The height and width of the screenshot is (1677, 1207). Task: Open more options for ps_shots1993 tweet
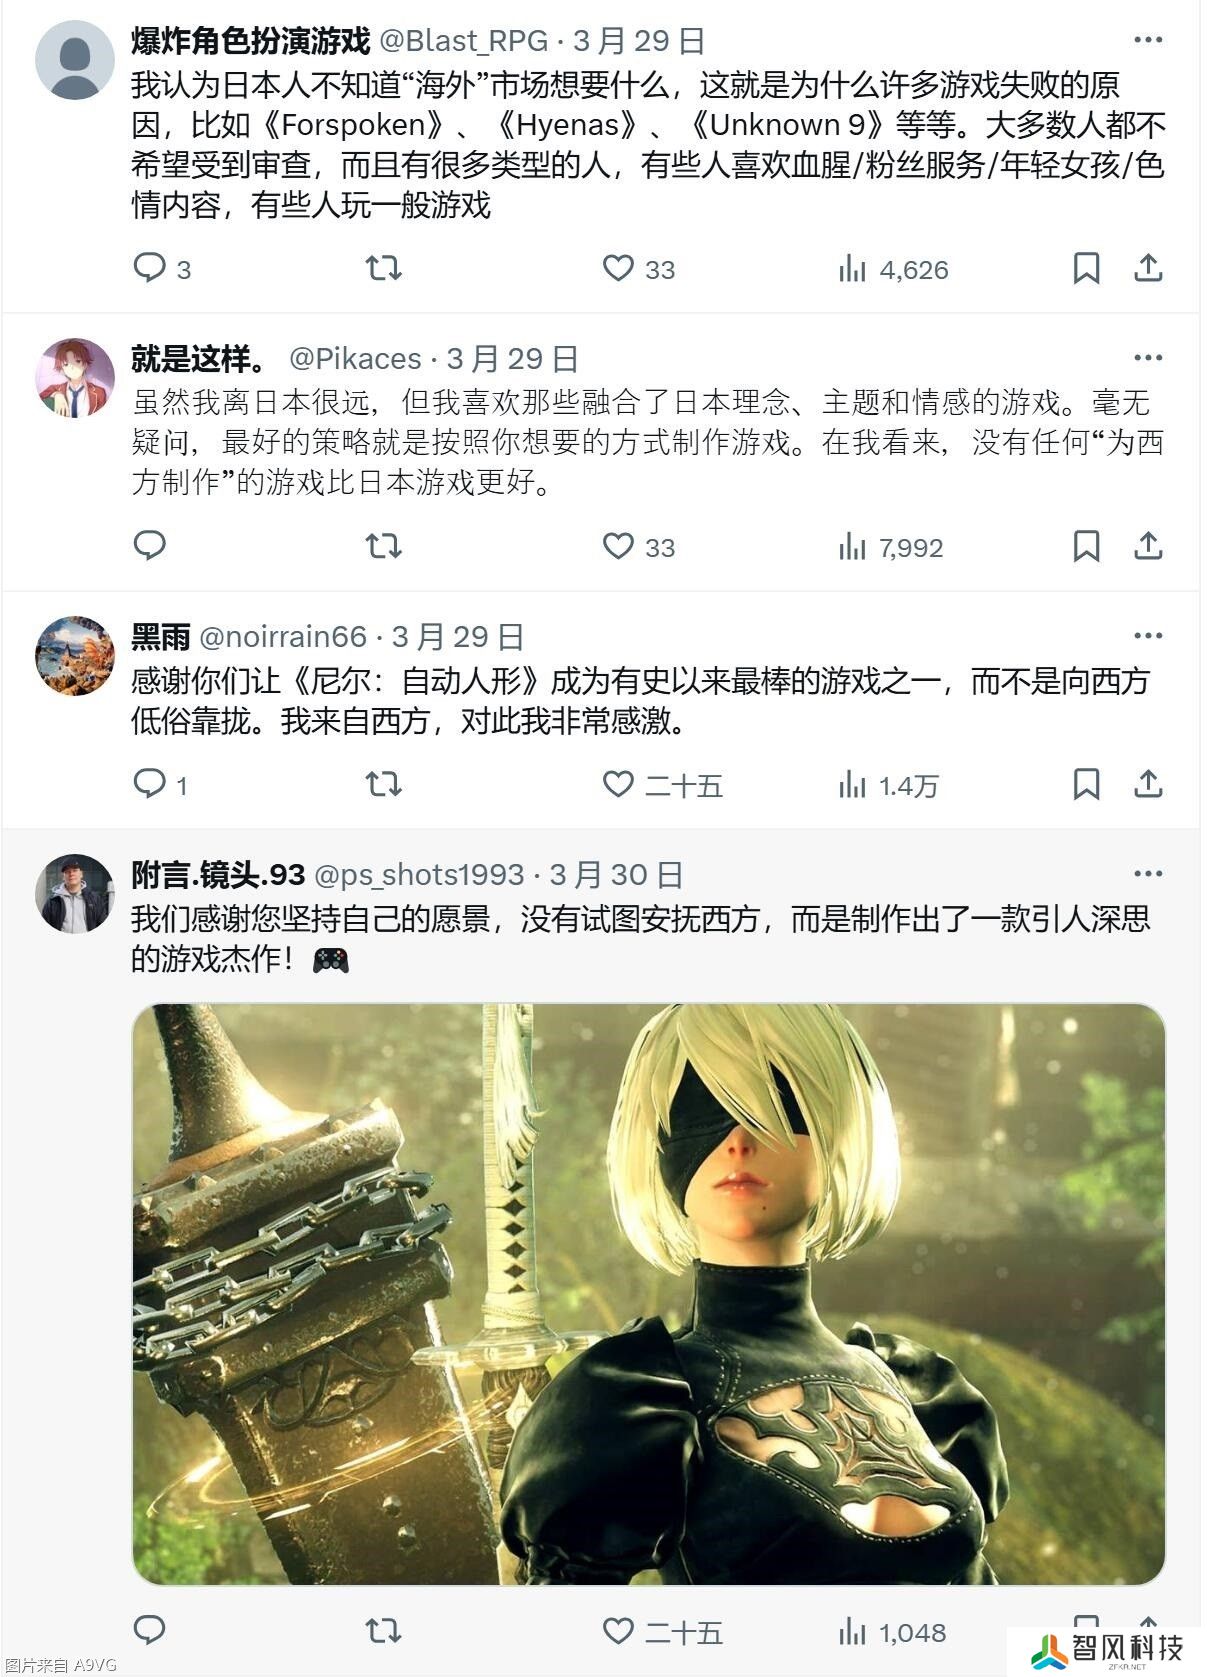(x=1148, y=874)
